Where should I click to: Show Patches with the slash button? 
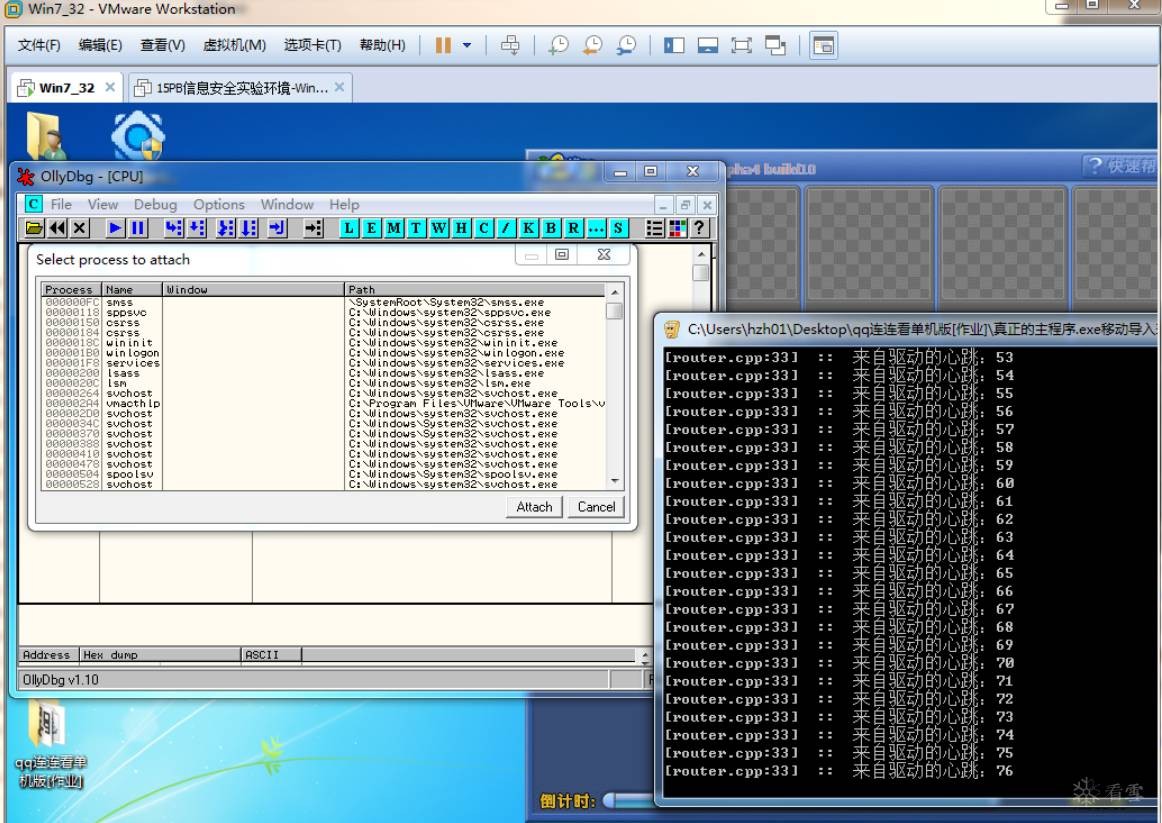(505, 228)
